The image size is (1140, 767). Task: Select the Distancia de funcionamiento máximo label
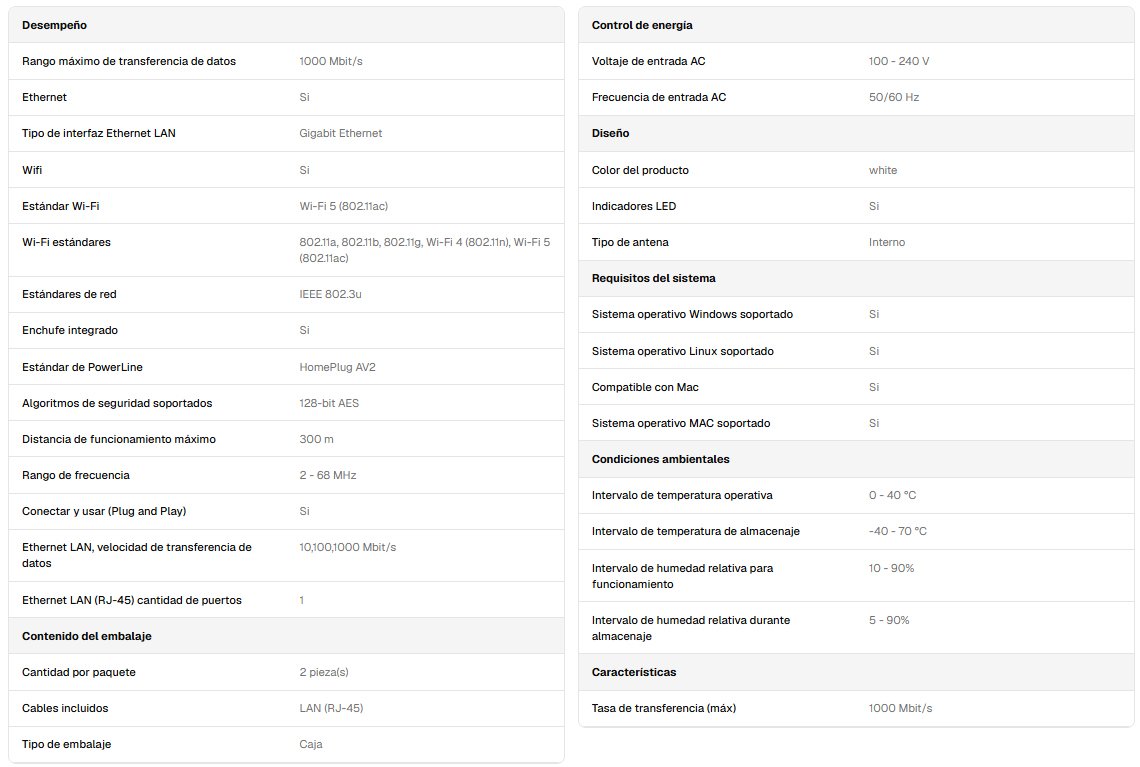tap(119, 440)
